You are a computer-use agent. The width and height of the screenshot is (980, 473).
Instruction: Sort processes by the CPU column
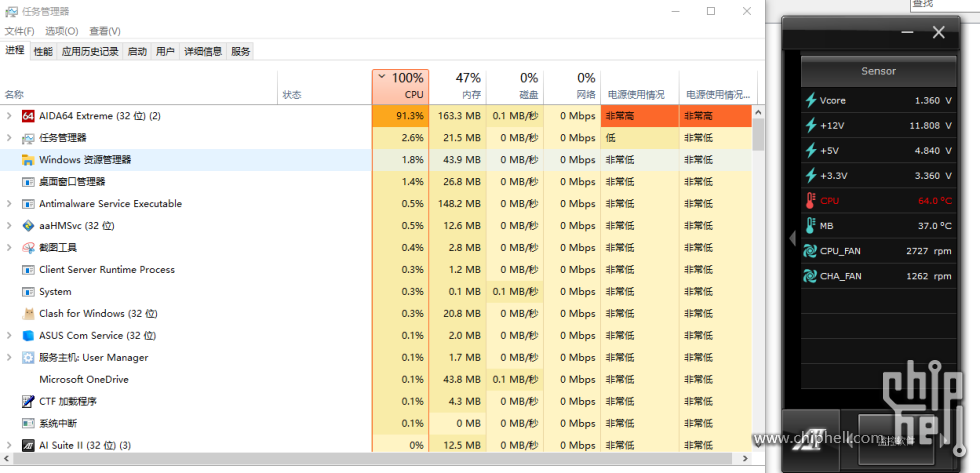click(400, 87)
